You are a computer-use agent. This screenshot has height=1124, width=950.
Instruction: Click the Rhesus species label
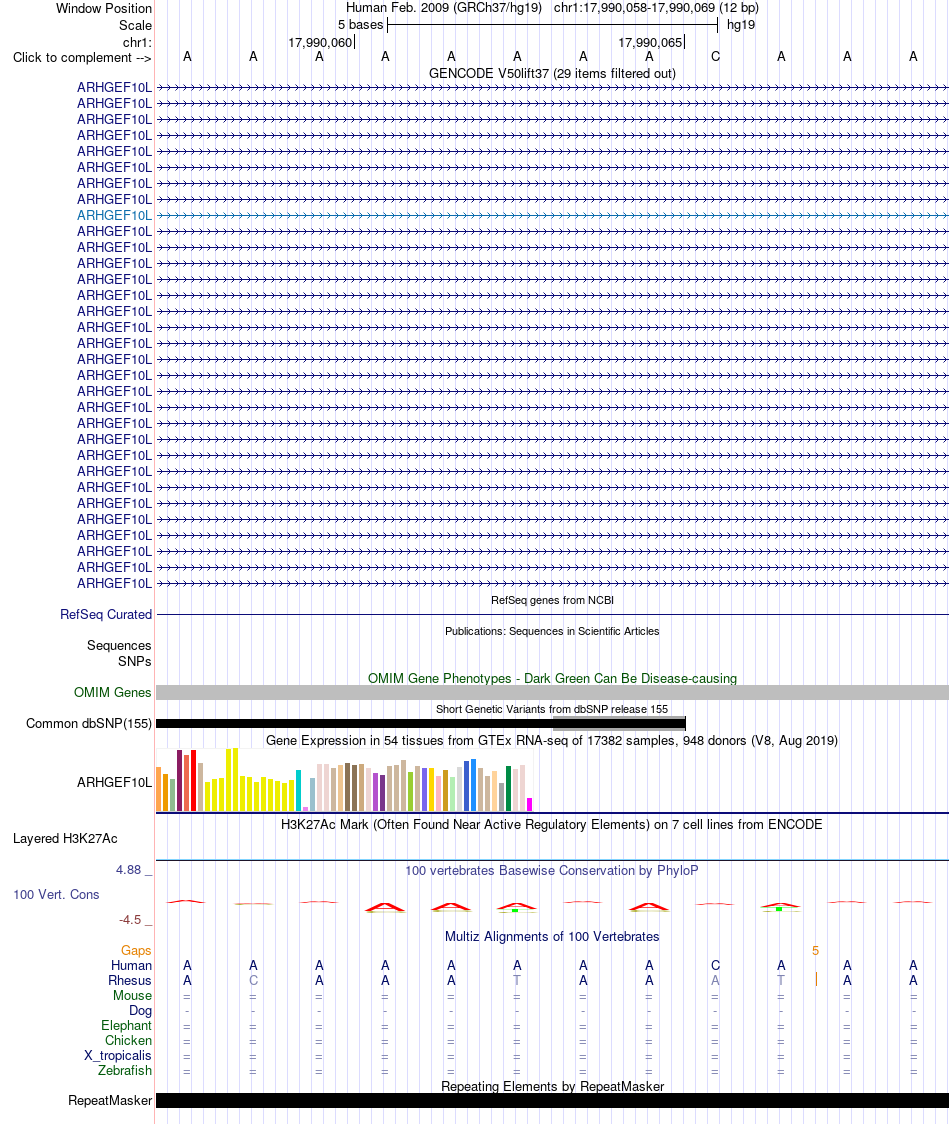coord(130,981)
